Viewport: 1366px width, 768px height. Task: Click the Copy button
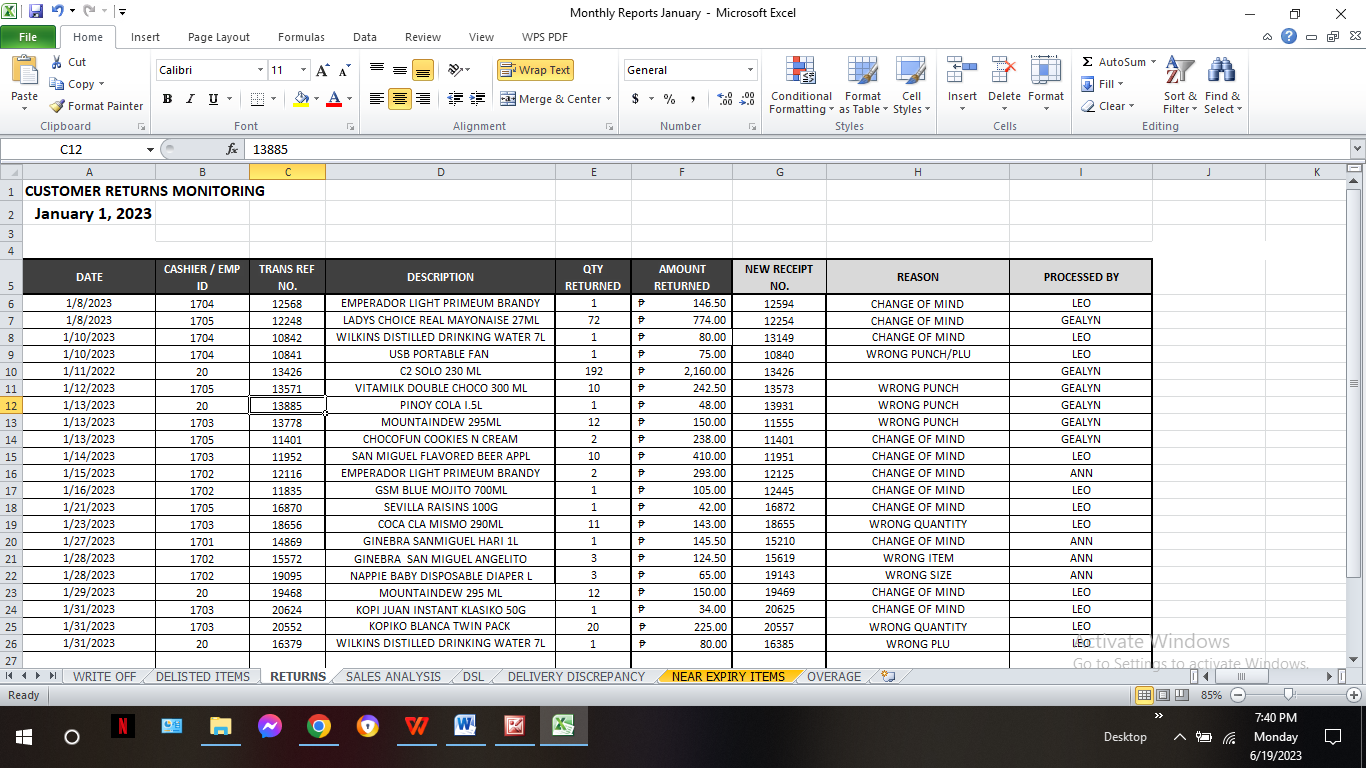(77, 84)
